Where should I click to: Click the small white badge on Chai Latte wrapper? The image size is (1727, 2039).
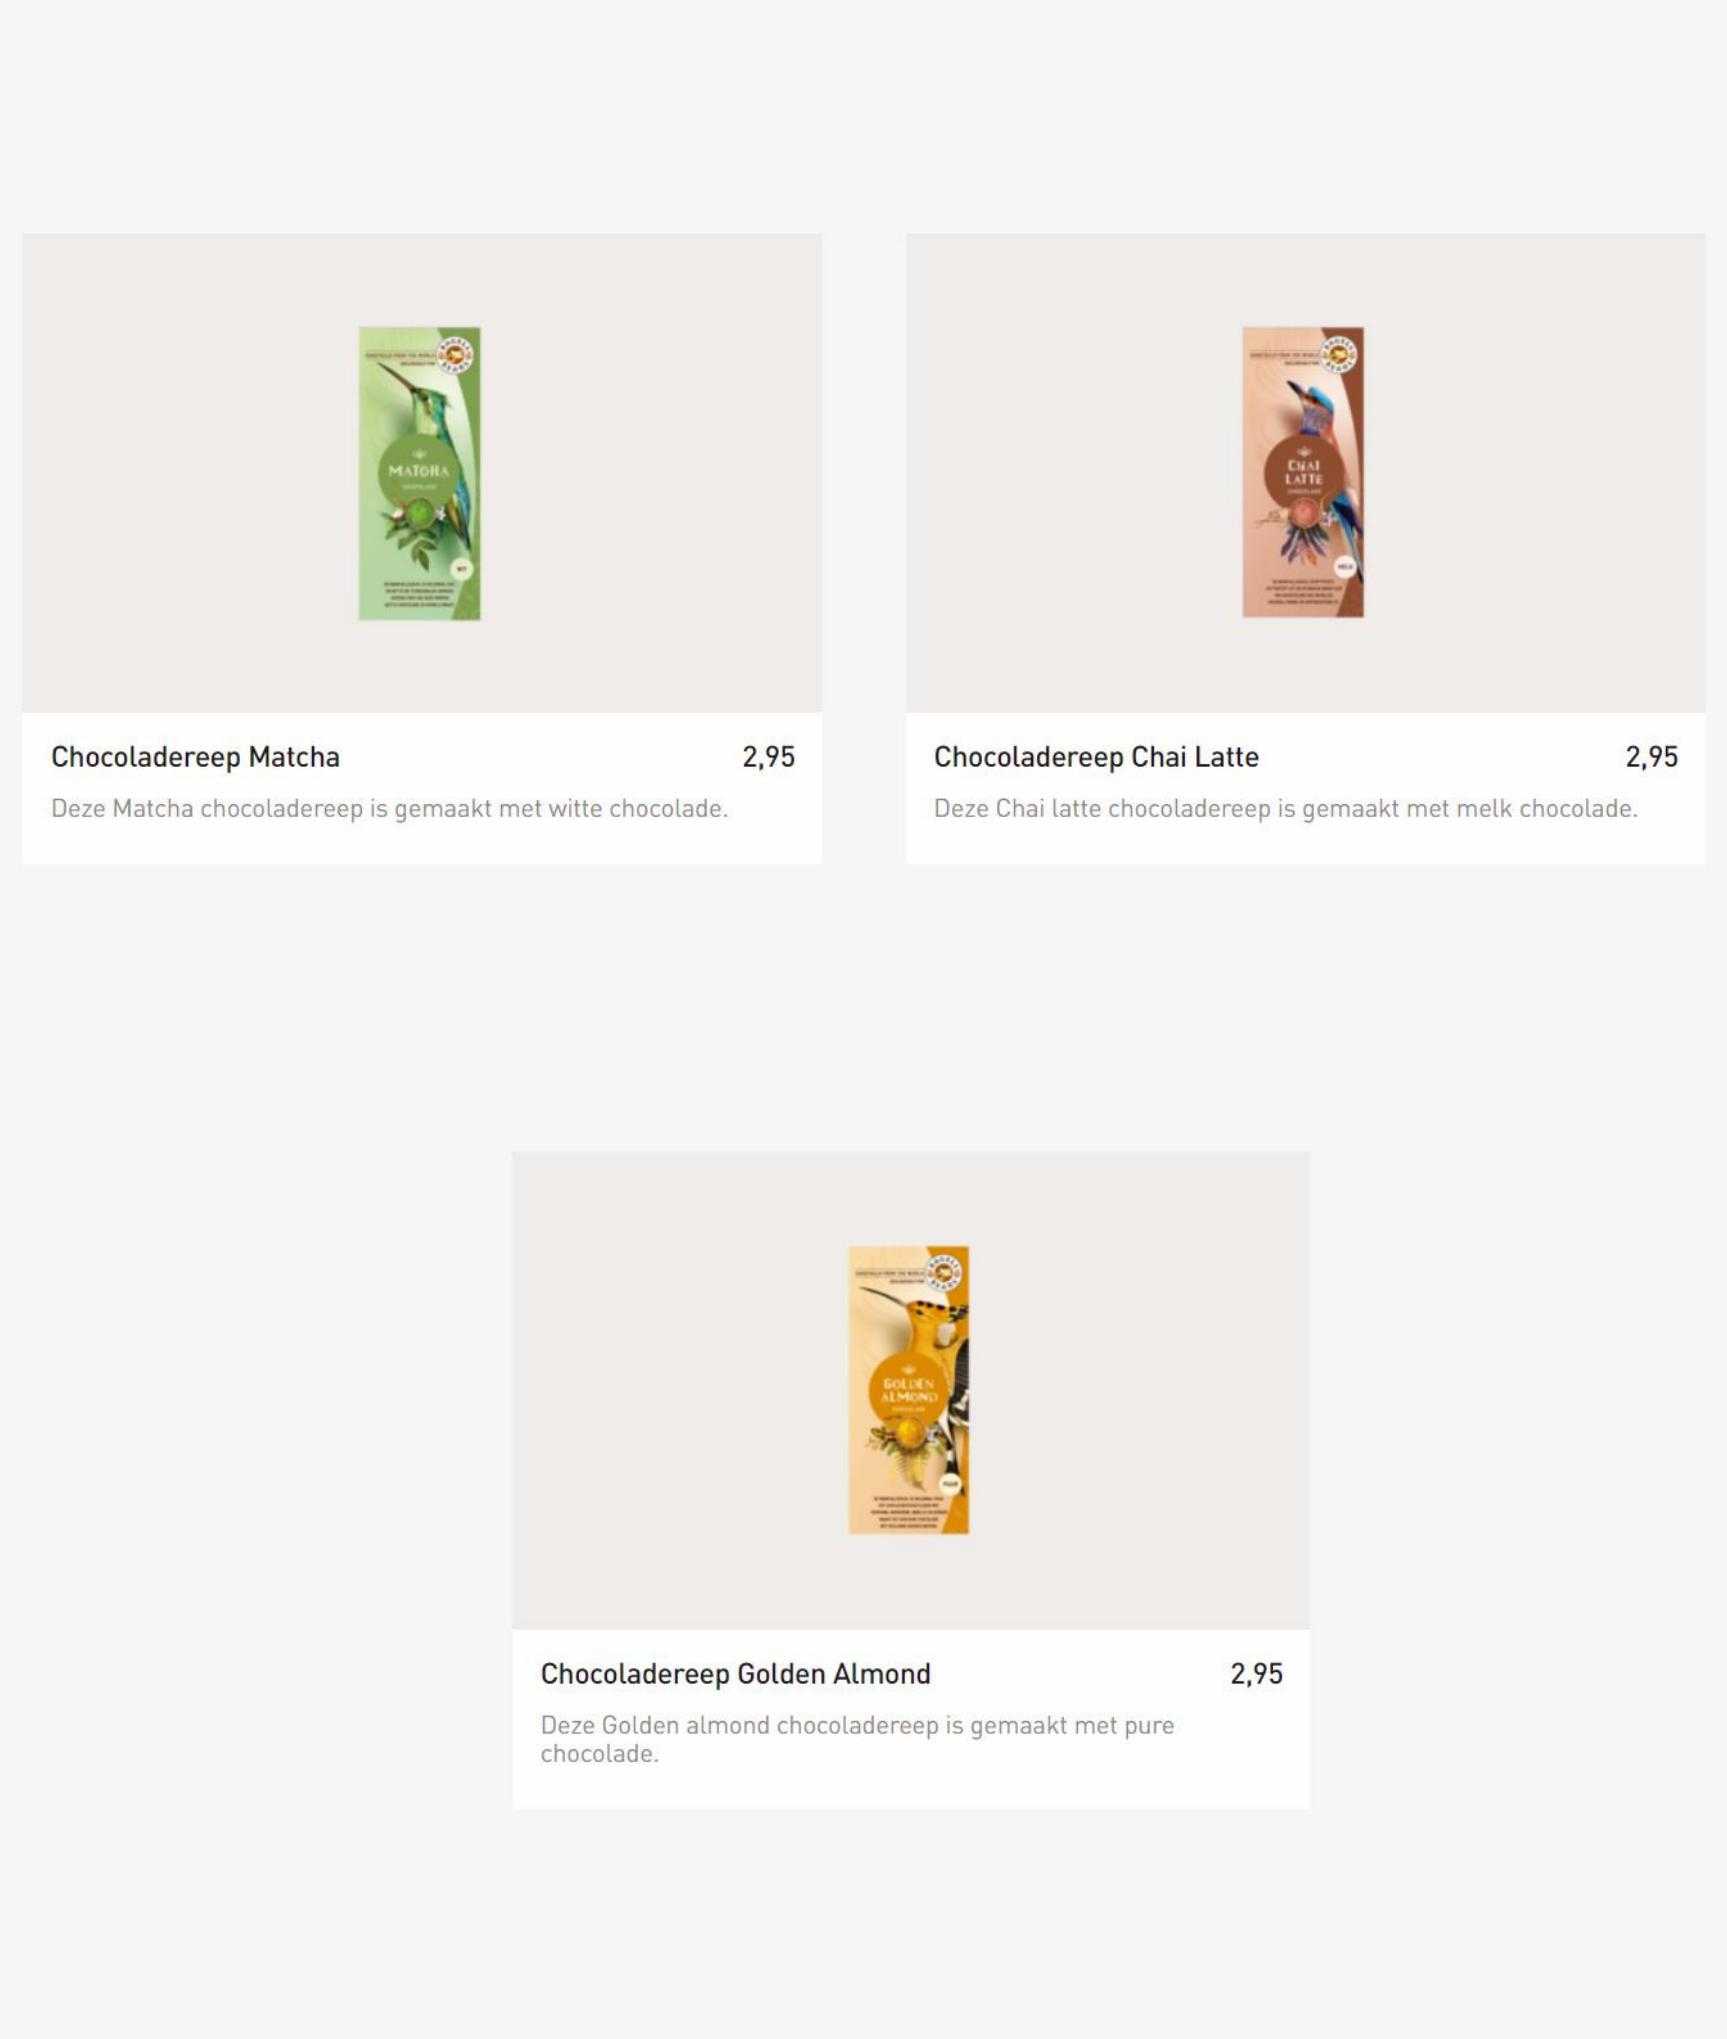[x=1345, y=567]
